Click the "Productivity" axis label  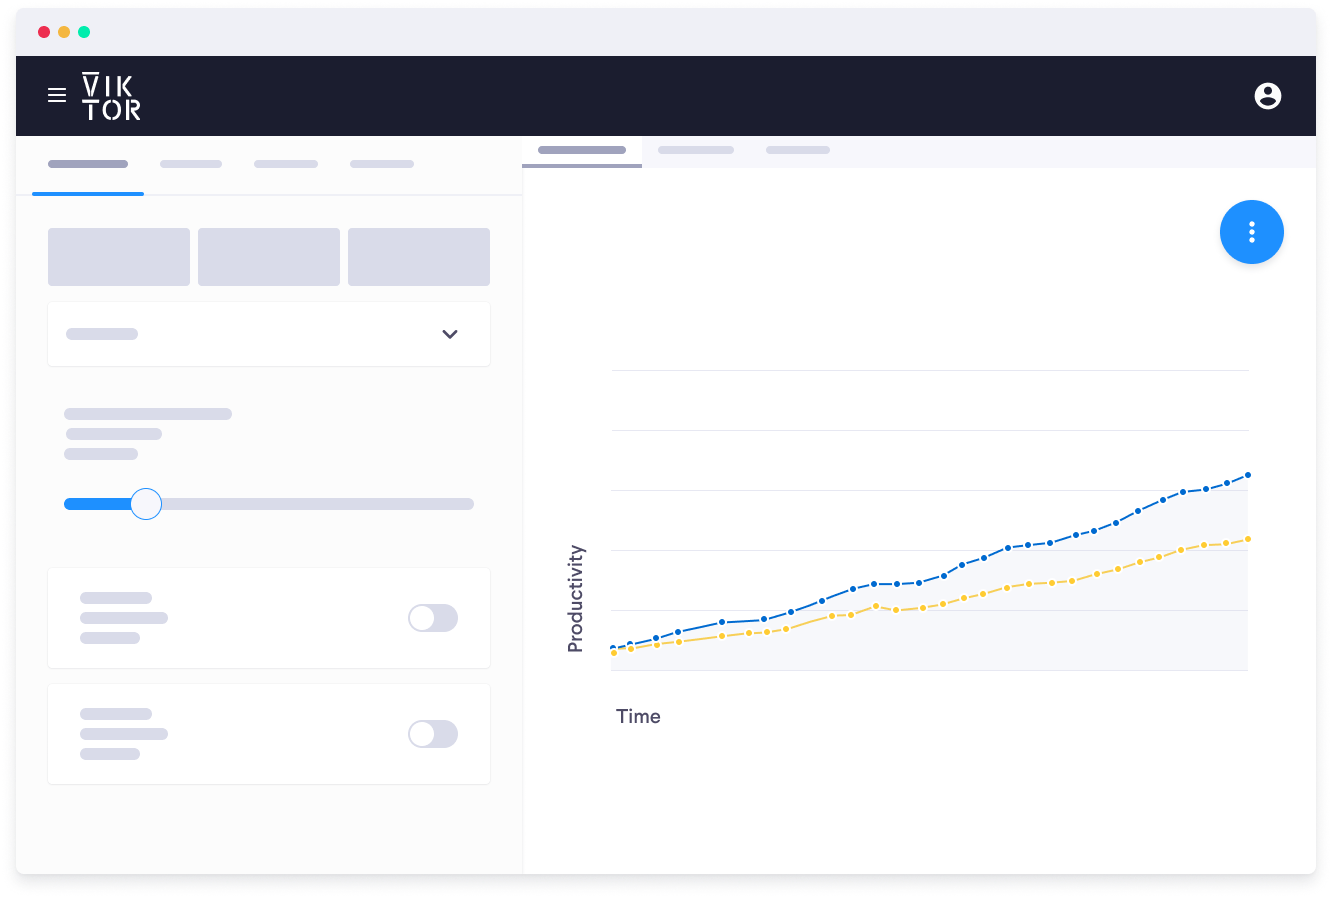point(575,598)
